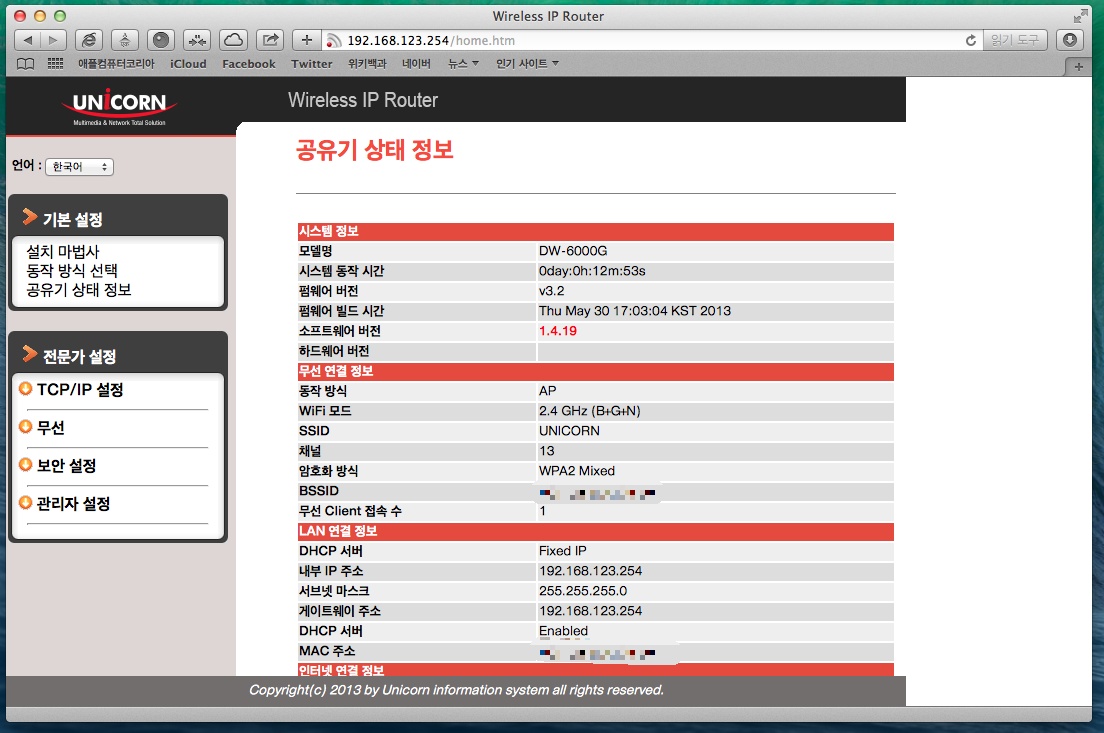This screenshot has height=733, width=1104.
Task: Click the 시스템 정보 section header
Action: coord(596,232)
